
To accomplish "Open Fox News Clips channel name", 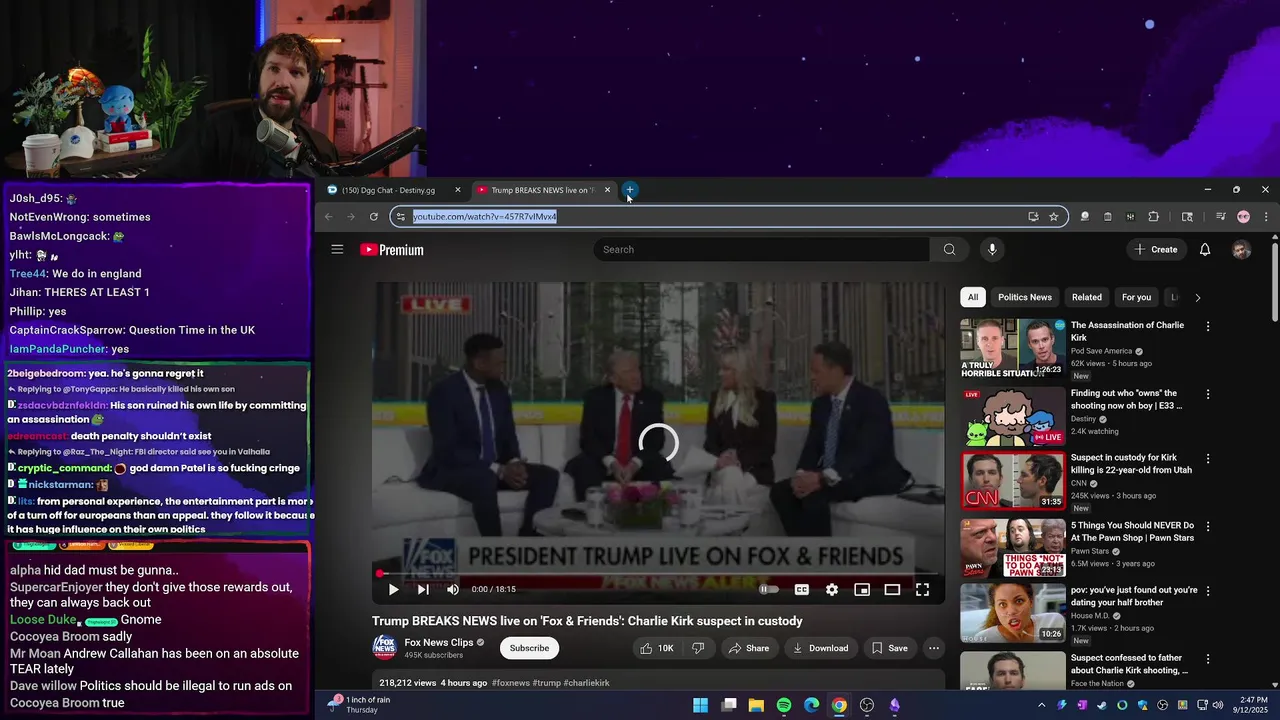I will 439,642.
